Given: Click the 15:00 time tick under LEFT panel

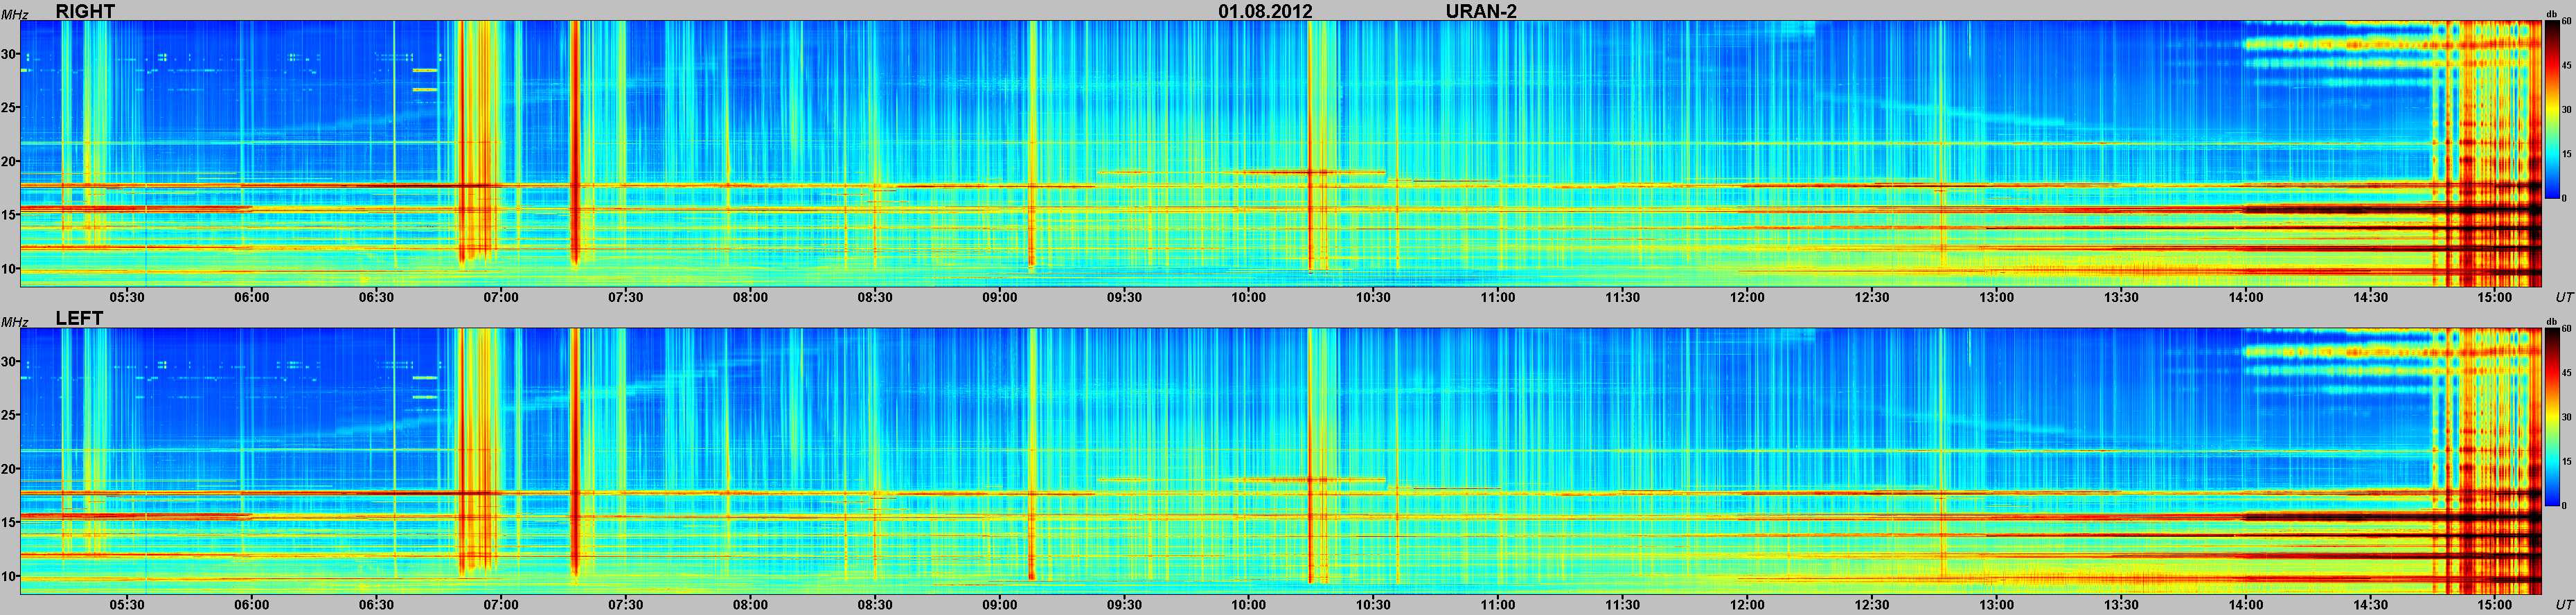Looking at the screenshot, I should [2495, 605].
